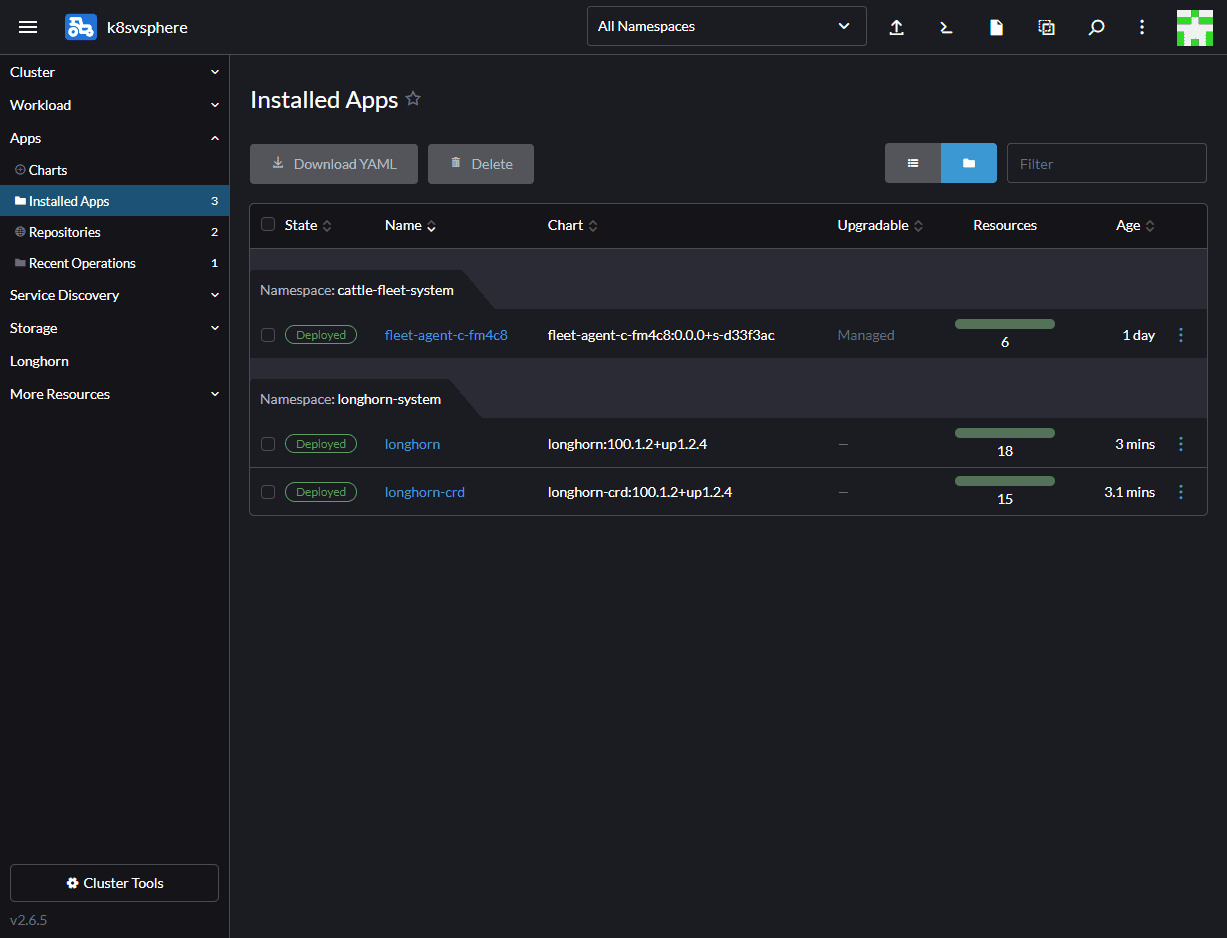Click the Cluster Tools button

click(114, 883)
